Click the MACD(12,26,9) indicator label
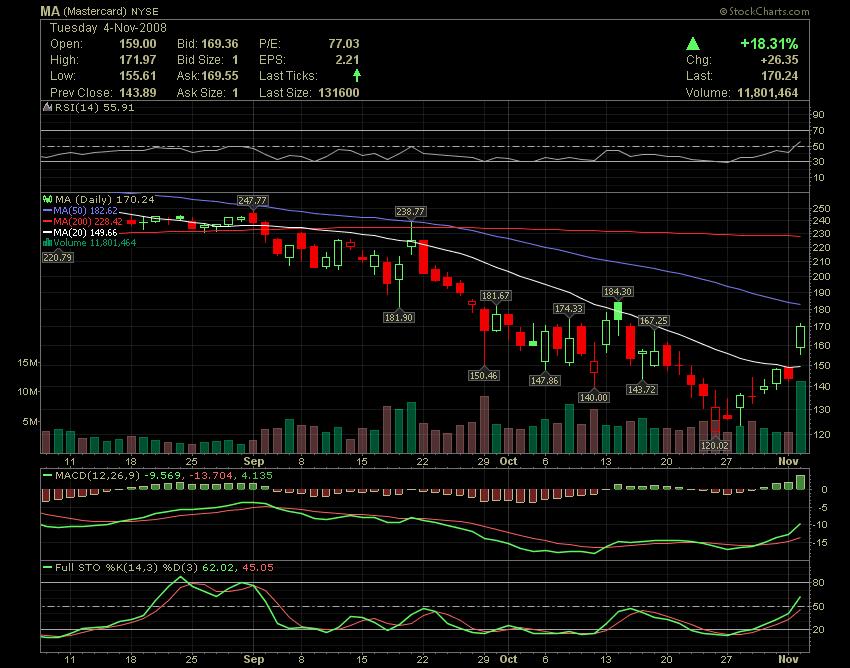The width and height of the screenshot is (850, 668). point(98,476)
